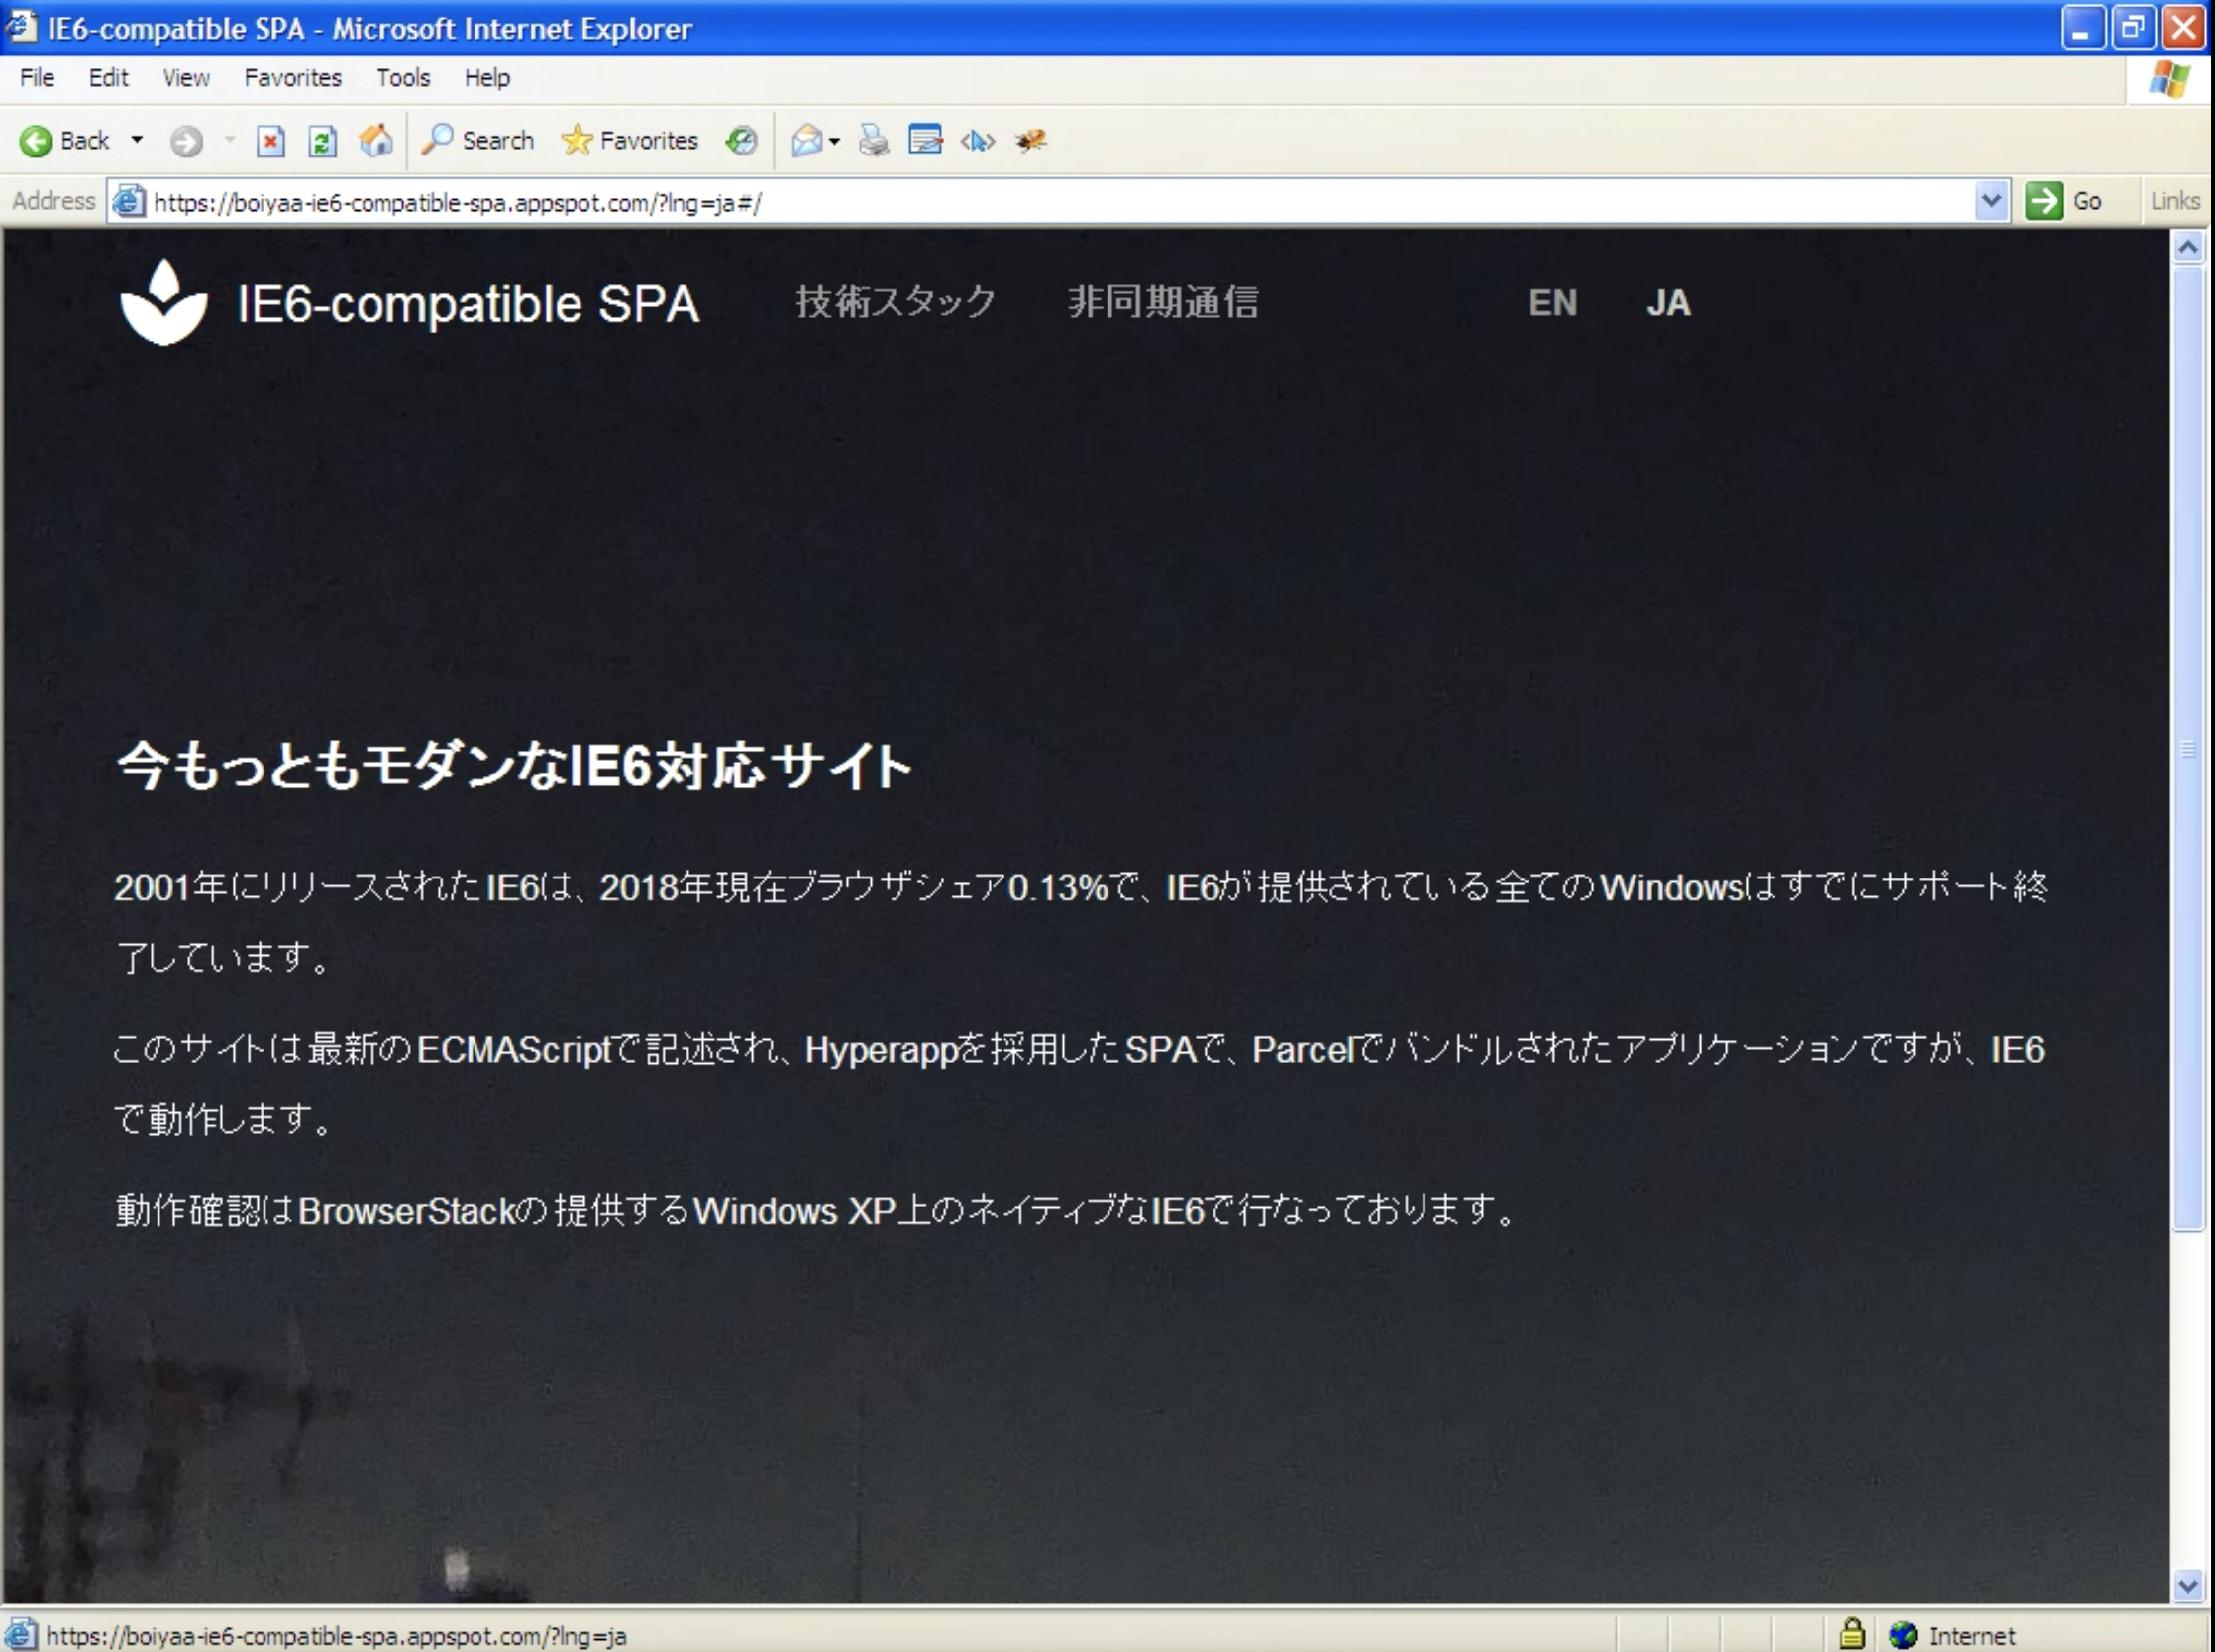Click the Discuss icon in toolbar
Image resolution: width=2215 pixels, height=1652 pixels.
point(977,141)
